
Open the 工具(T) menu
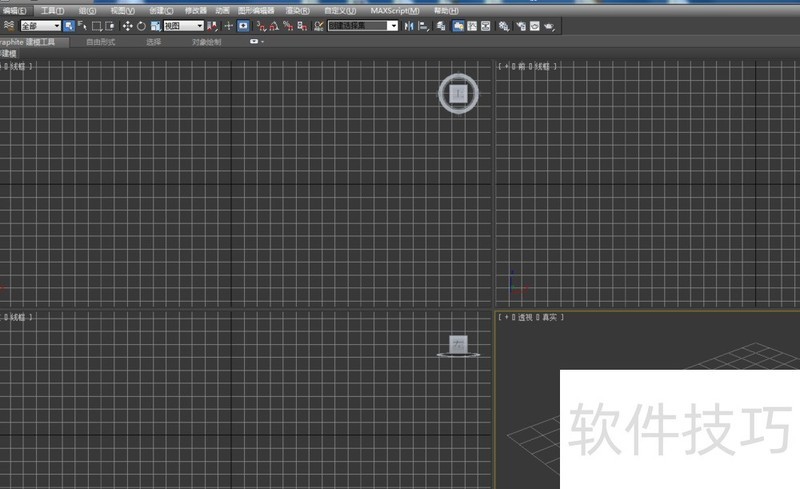coord(52,10)
